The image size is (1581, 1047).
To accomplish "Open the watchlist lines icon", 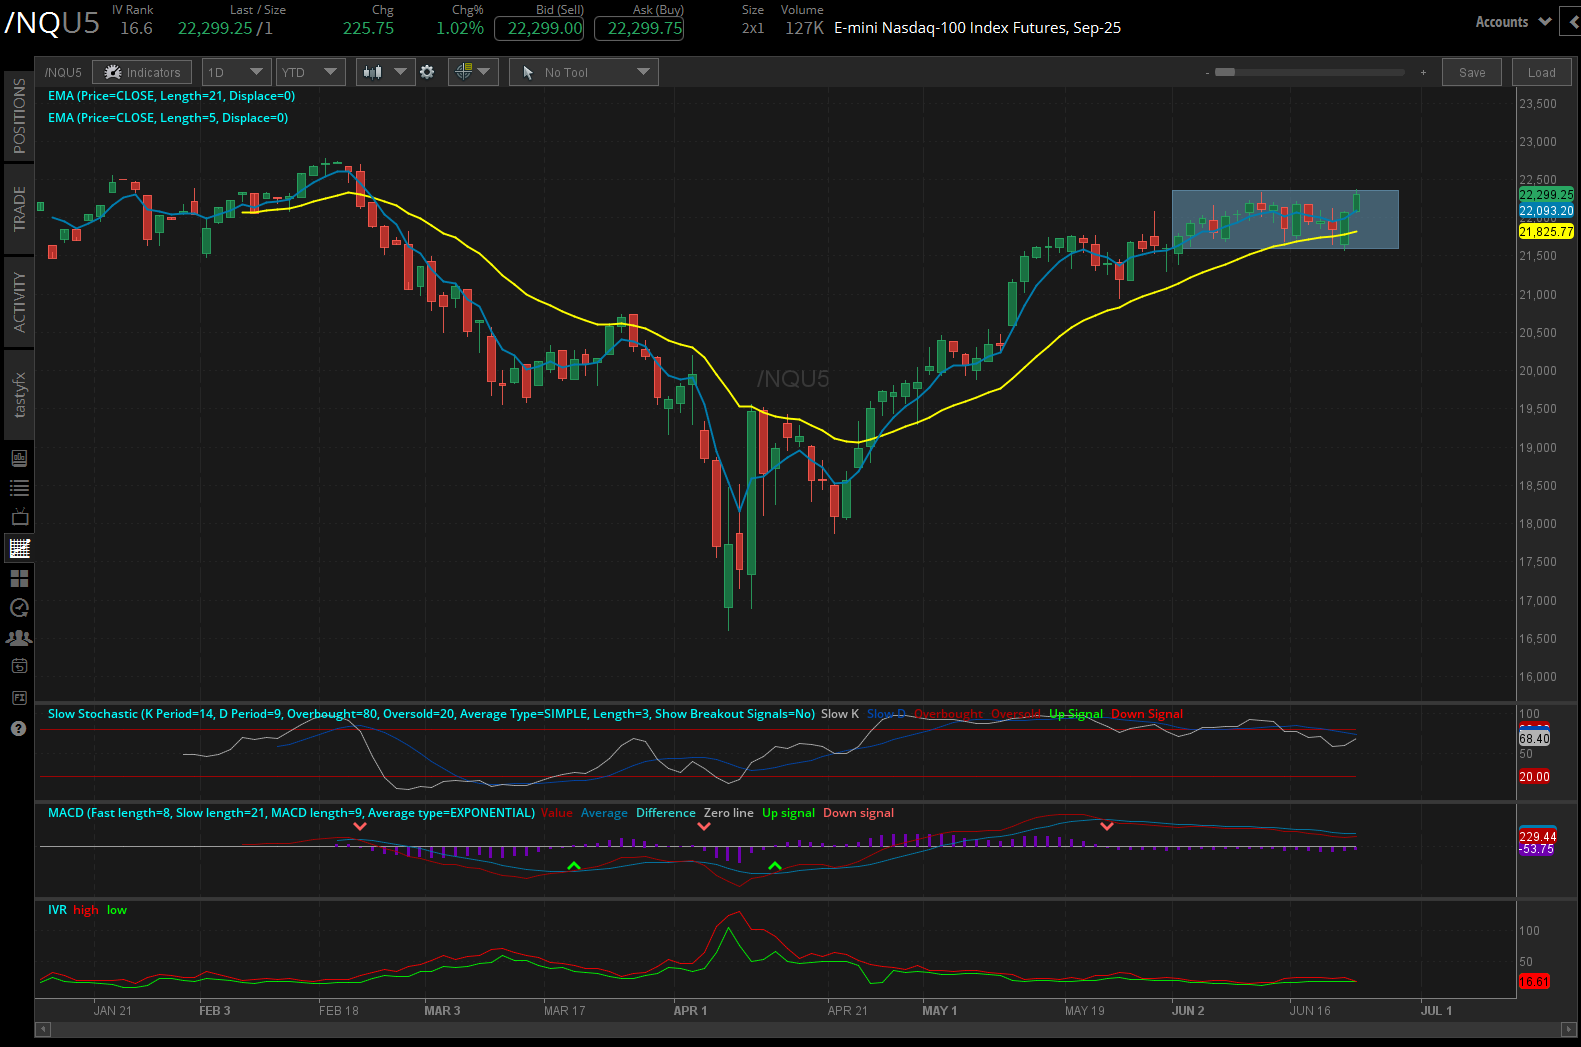I will [x=19, y=488].
